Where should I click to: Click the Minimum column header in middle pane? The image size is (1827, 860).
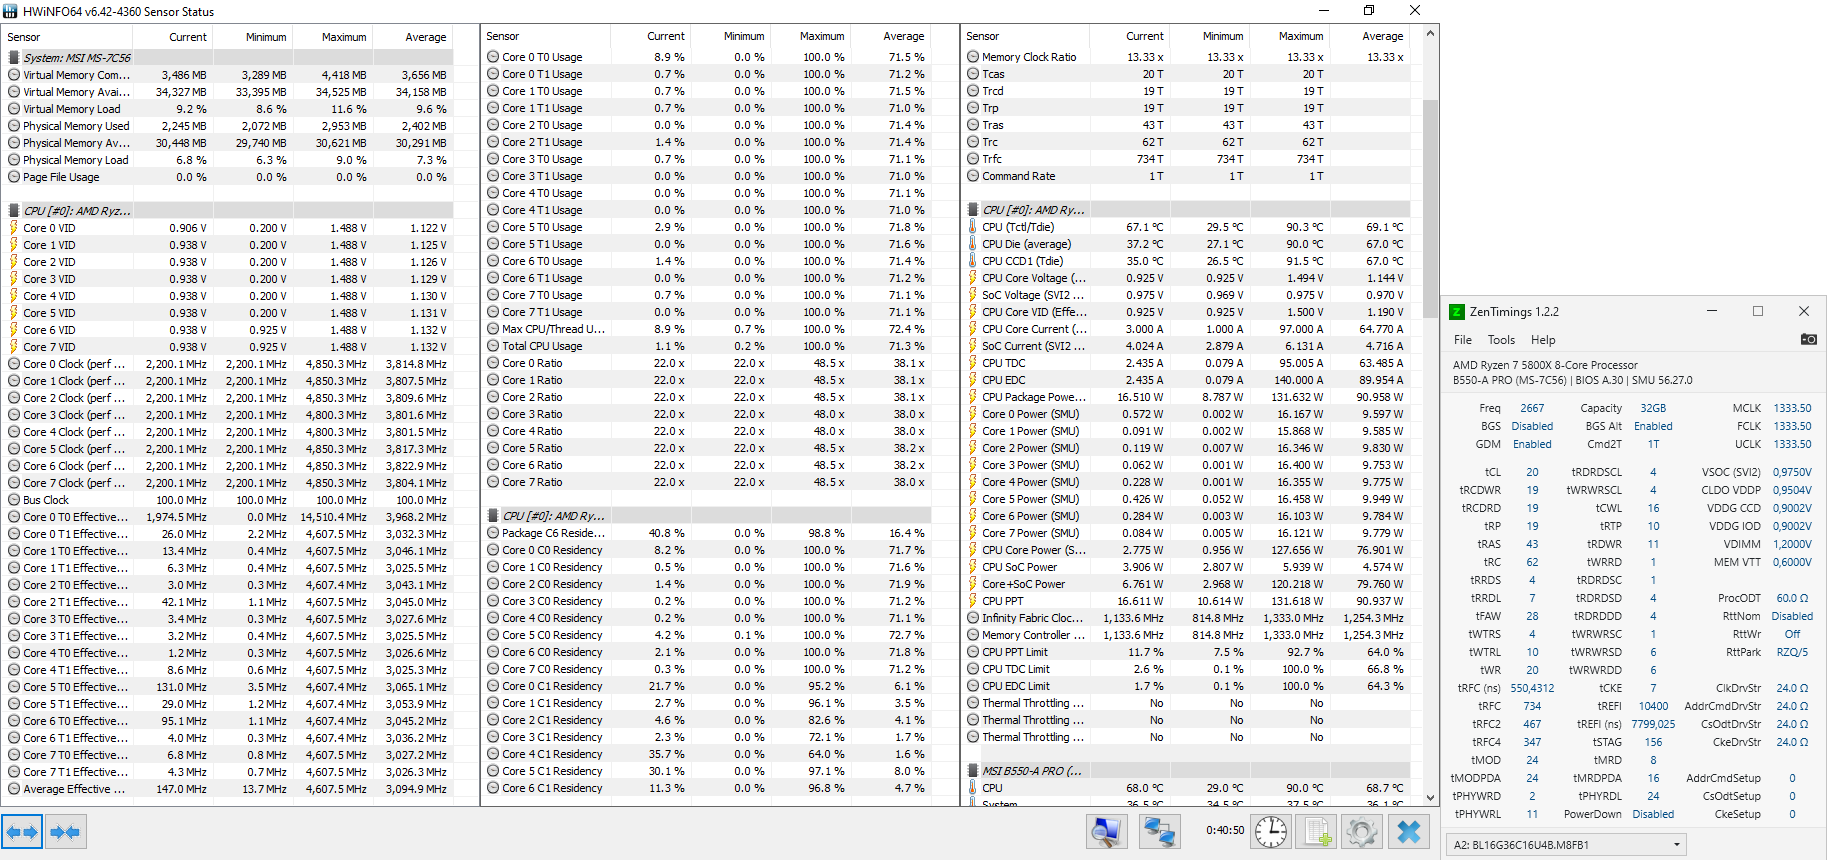(x=744, y=36)
